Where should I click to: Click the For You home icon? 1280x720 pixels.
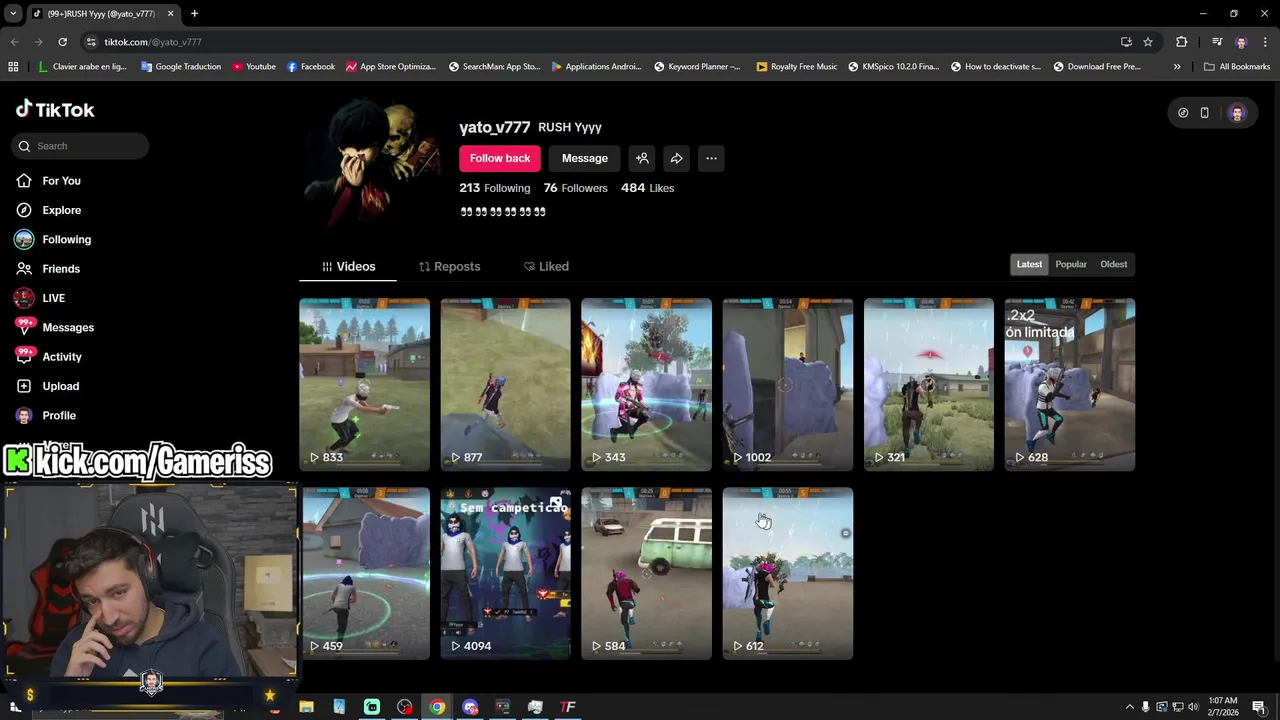click(x=24, y=181)
